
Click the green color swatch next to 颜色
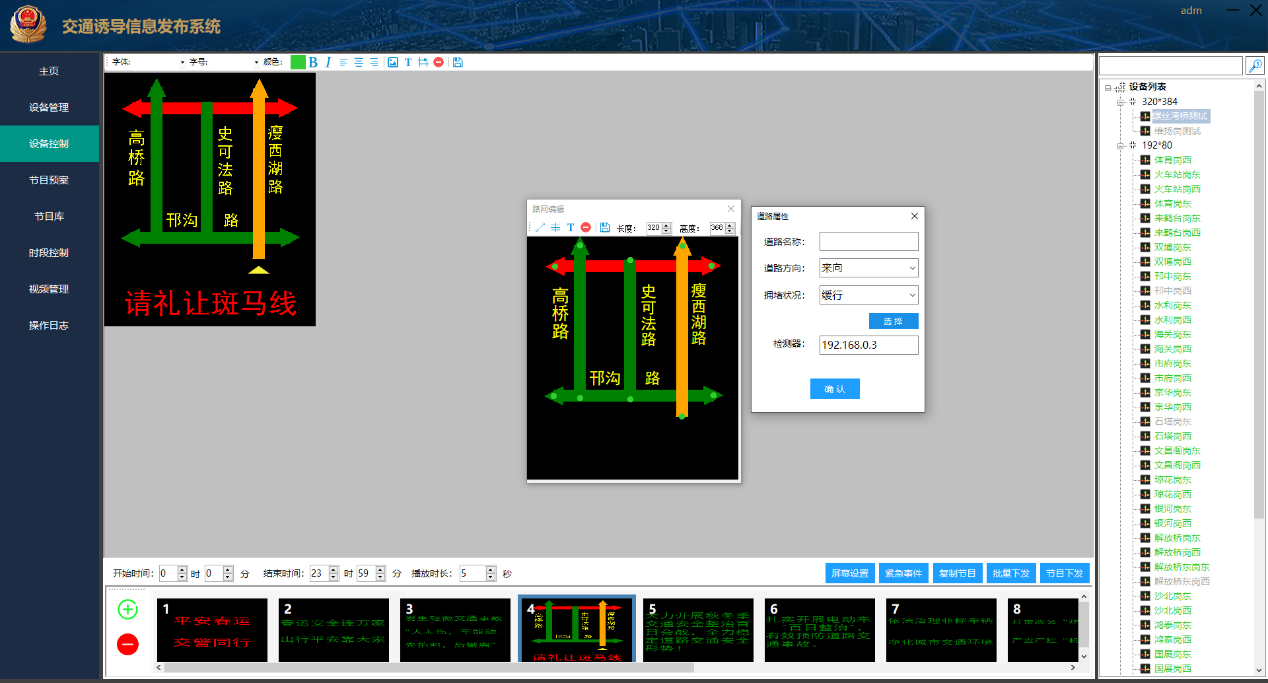[297, 62]
